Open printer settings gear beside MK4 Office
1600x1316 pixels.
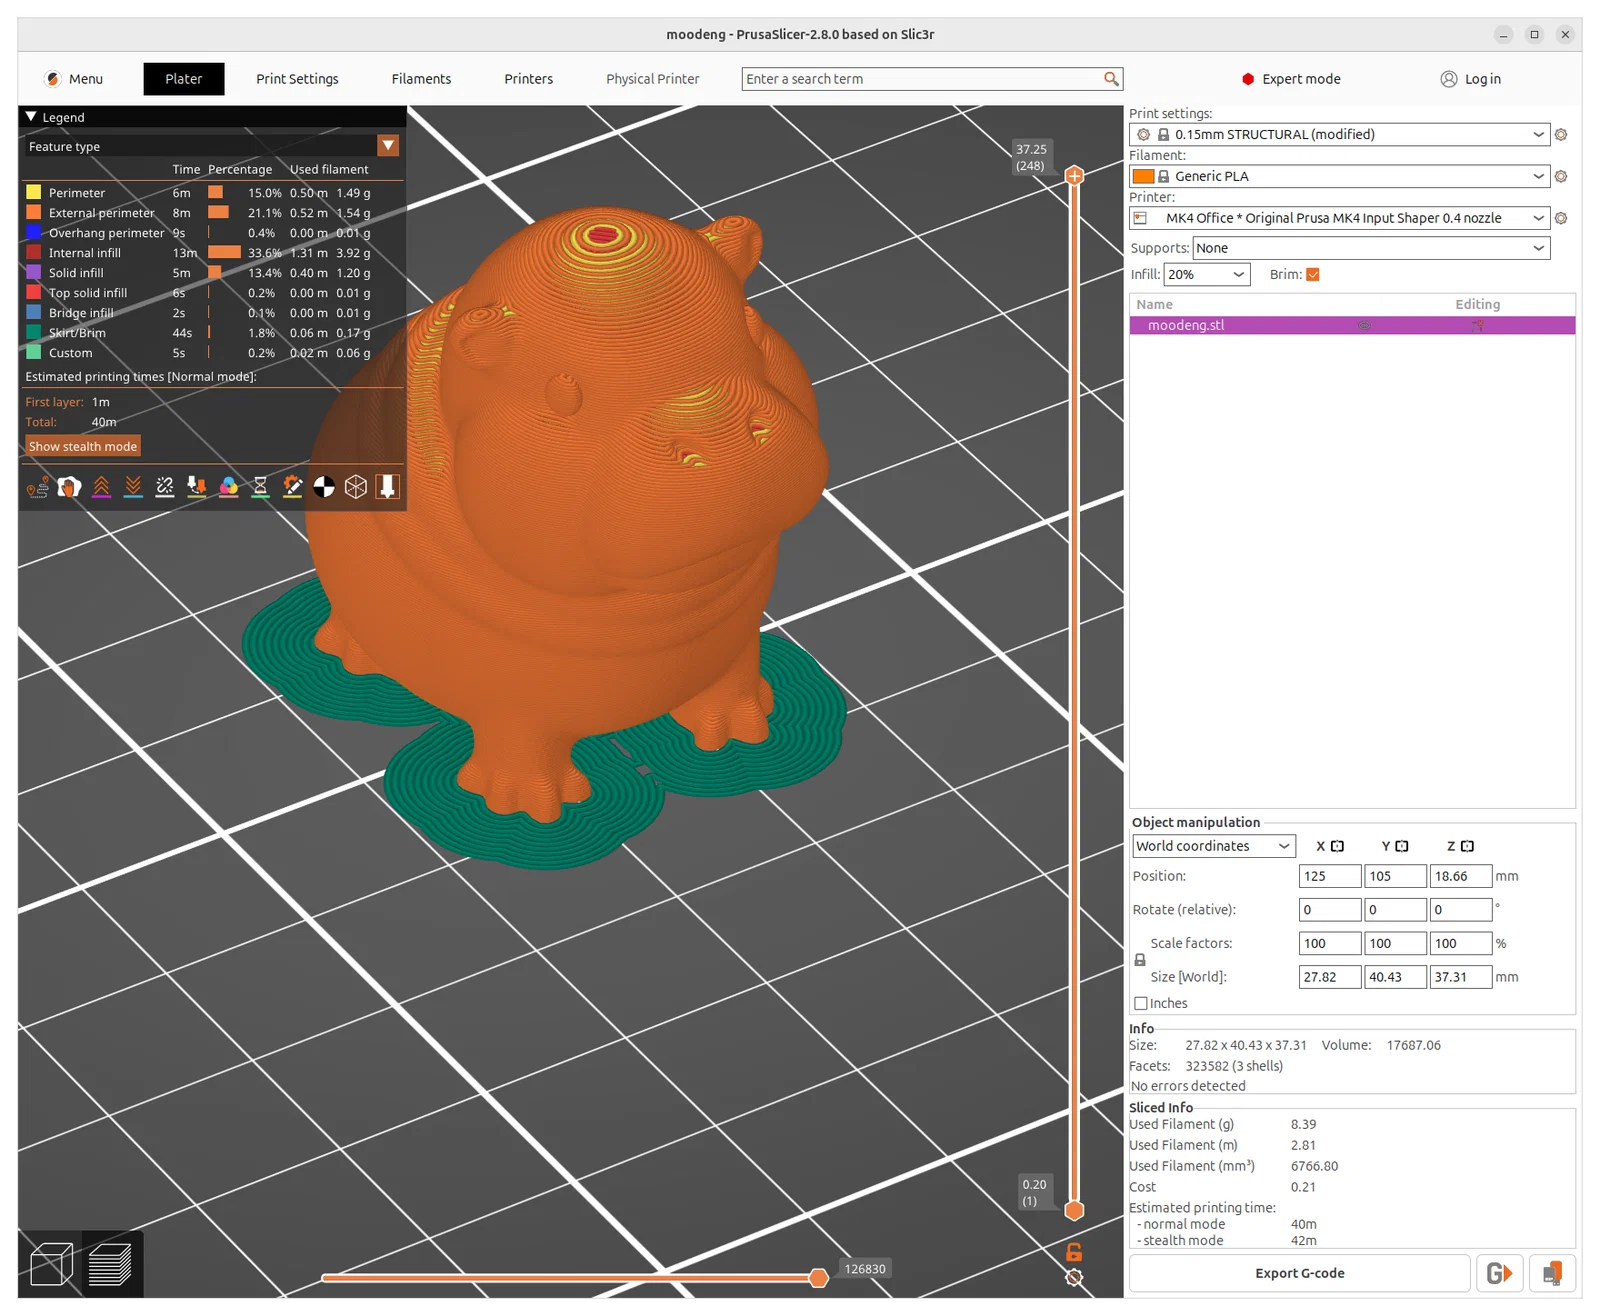[1561, 218]
